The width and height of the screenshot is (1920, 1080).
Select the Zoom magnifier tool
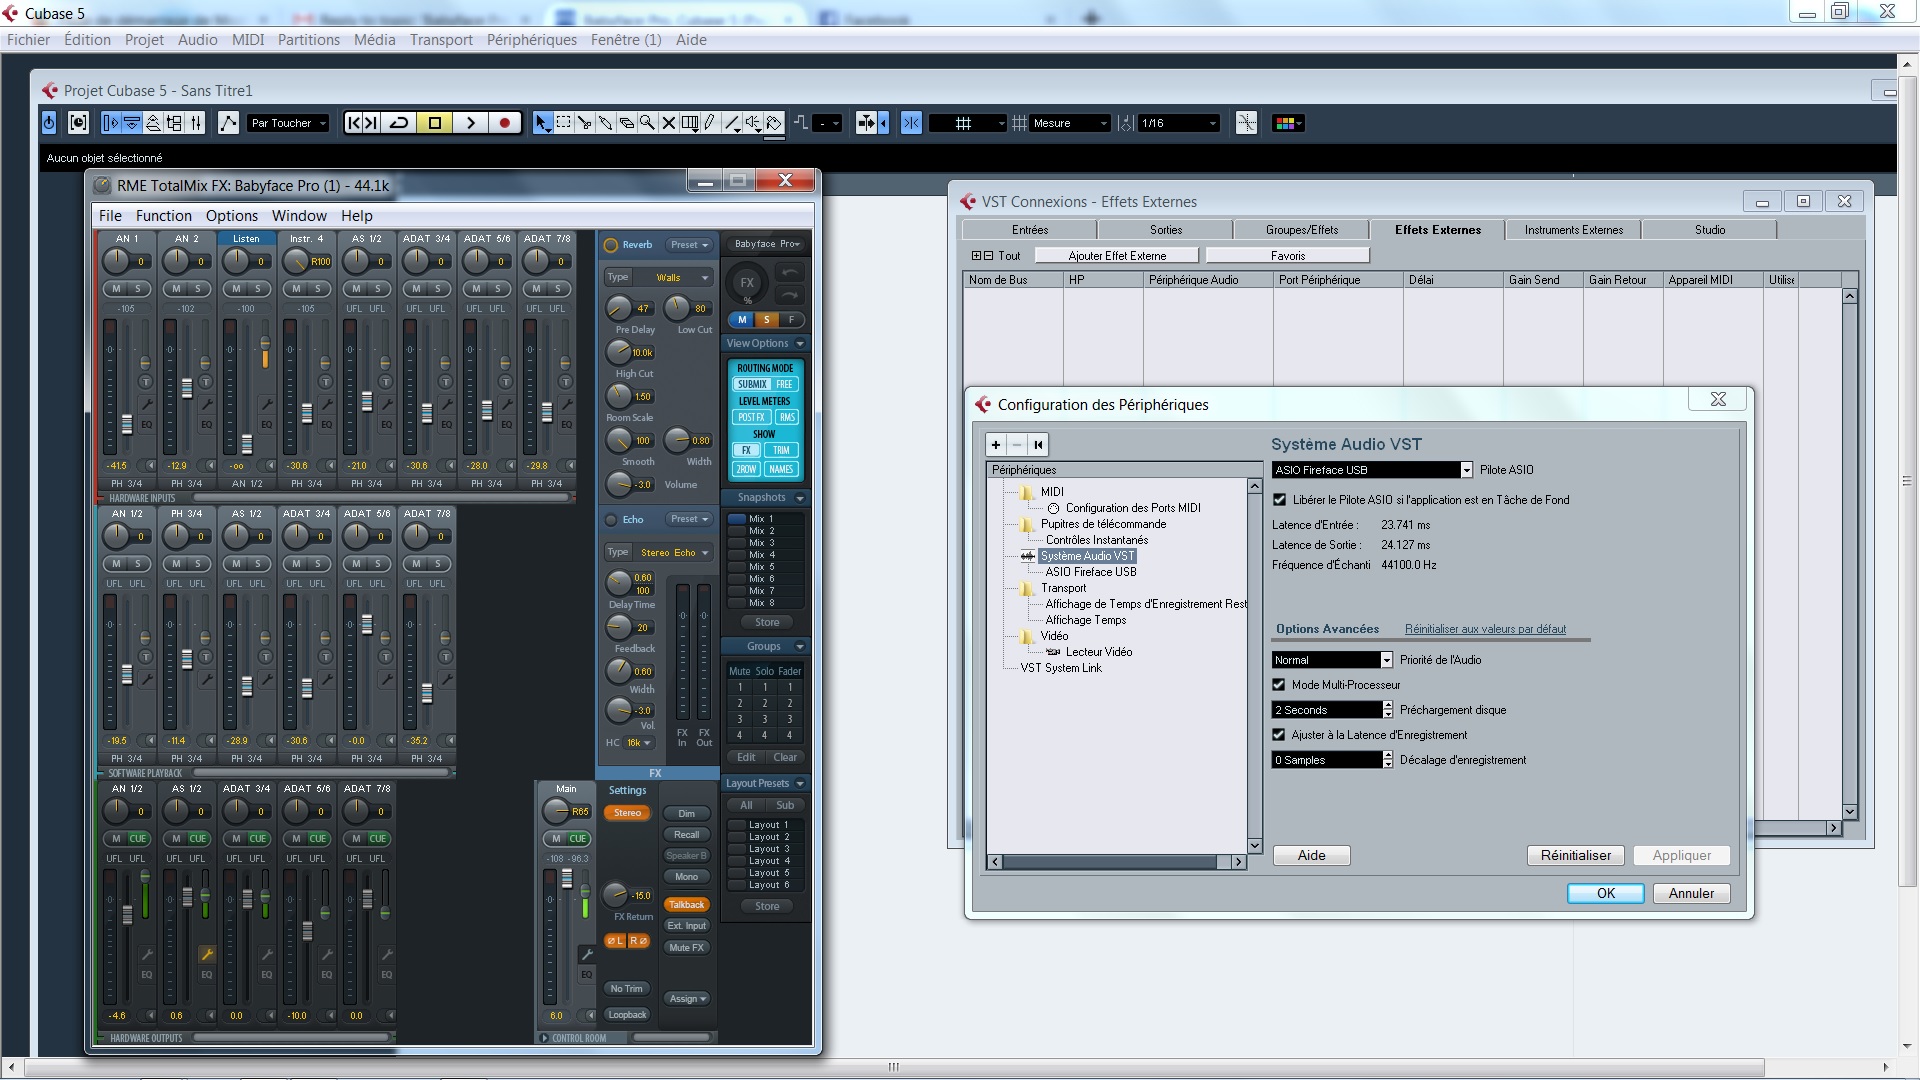(648, 123)
